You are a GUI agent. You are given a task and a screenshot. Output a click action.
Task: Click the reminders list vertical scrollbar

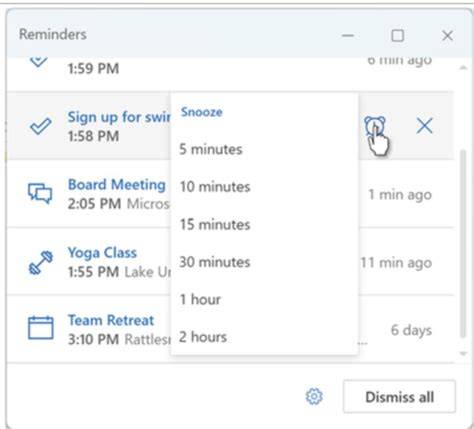463,244
